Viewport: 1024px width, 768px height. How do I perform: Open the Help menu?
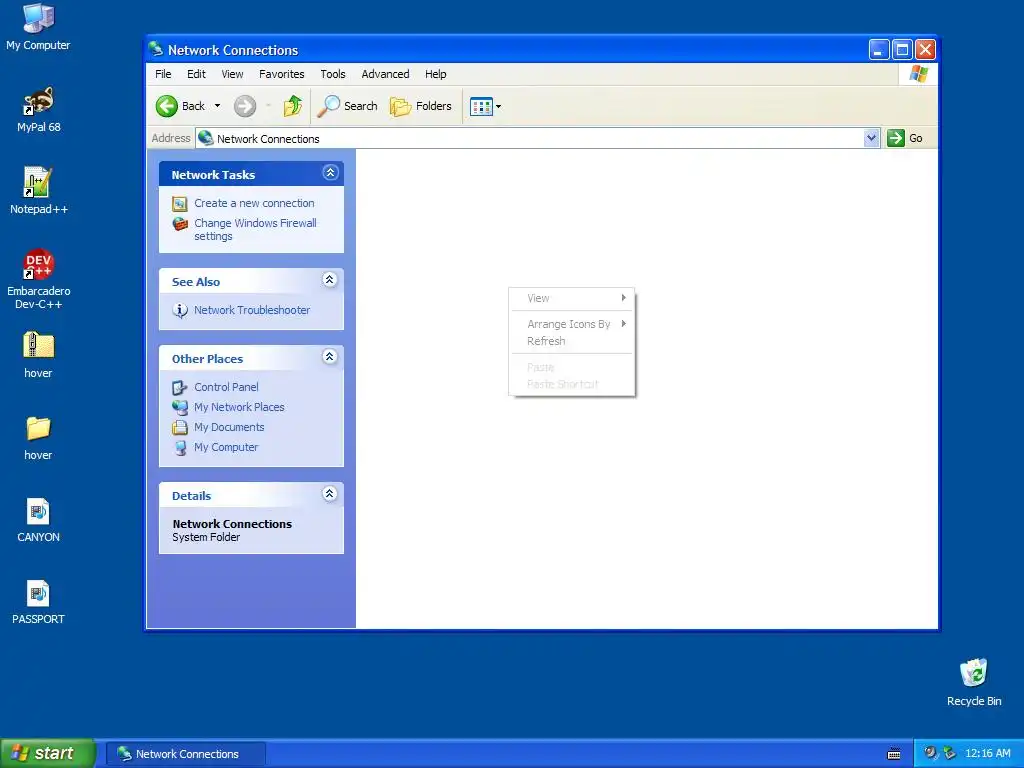pos(436,74)
